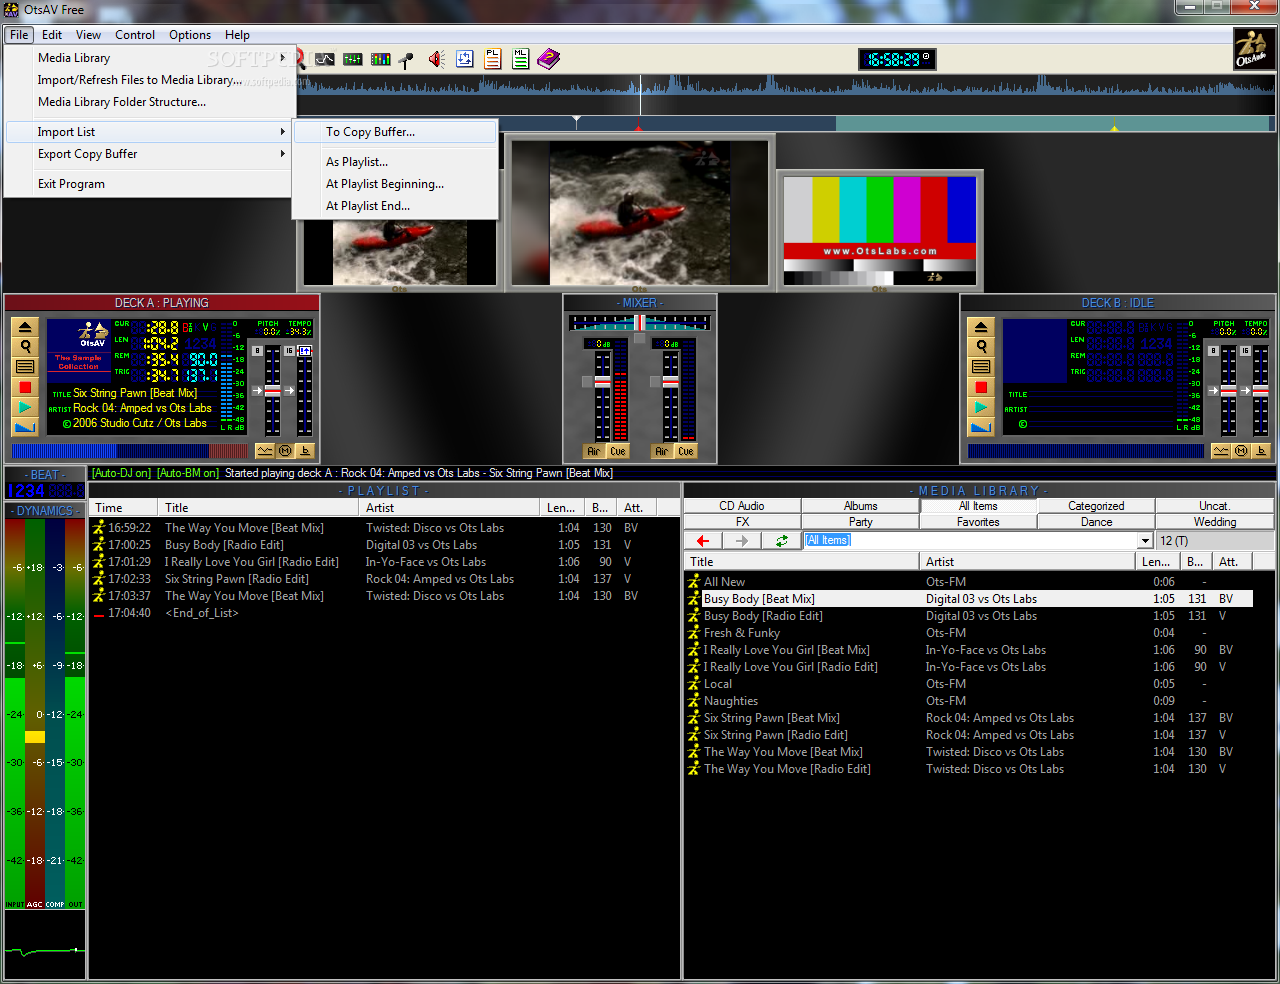
Task: Toggle the 16 tempo range button on Deck A
Action: point(289,351)
